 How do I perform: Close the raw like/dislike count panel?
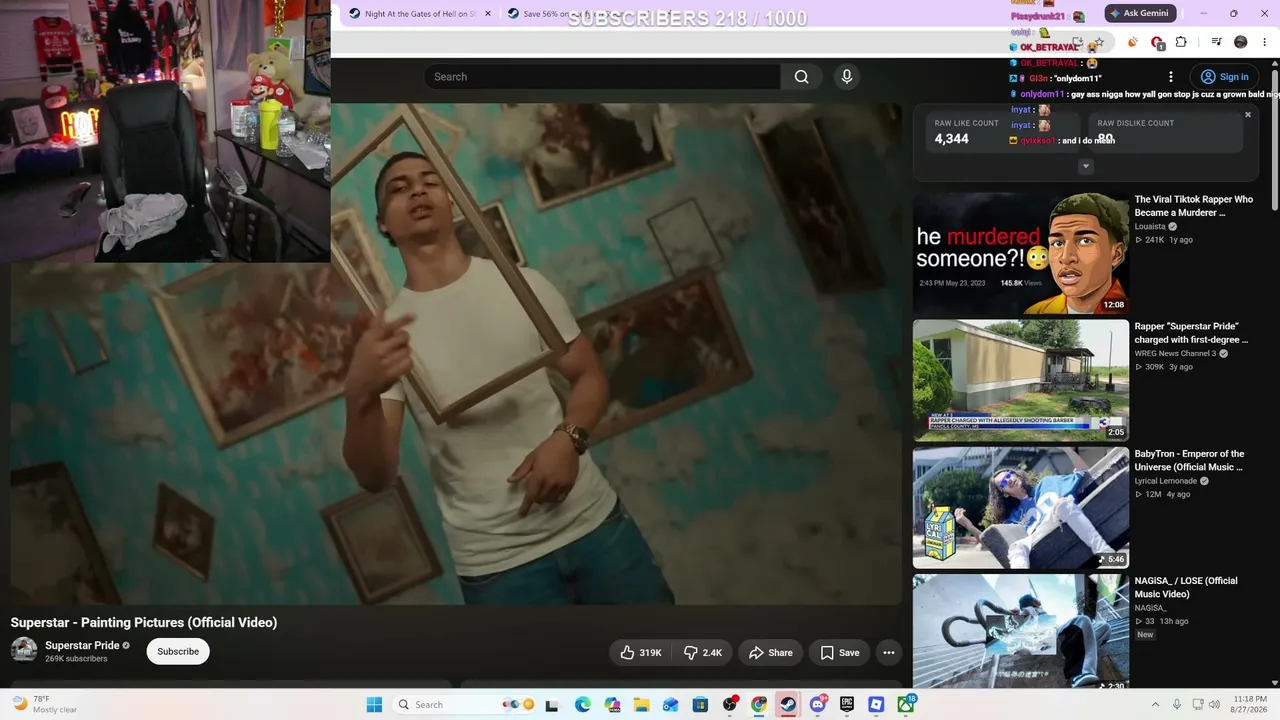(x=1247, y=115)
